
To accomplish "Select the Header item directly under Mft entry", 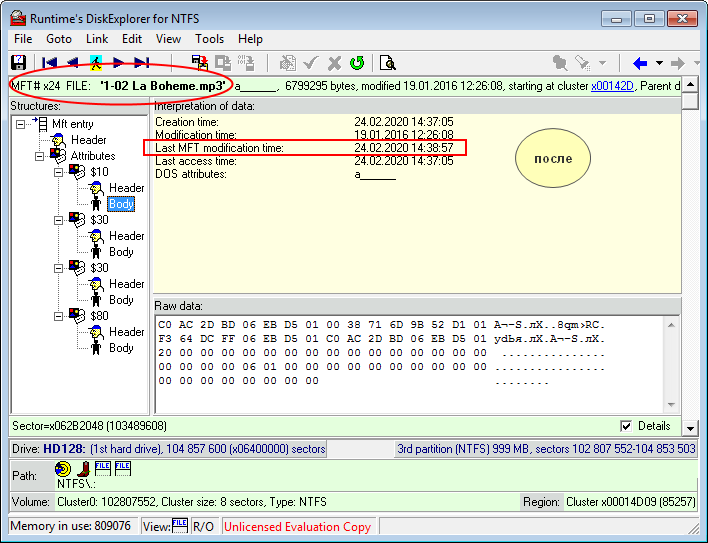I will click(88, 140).
